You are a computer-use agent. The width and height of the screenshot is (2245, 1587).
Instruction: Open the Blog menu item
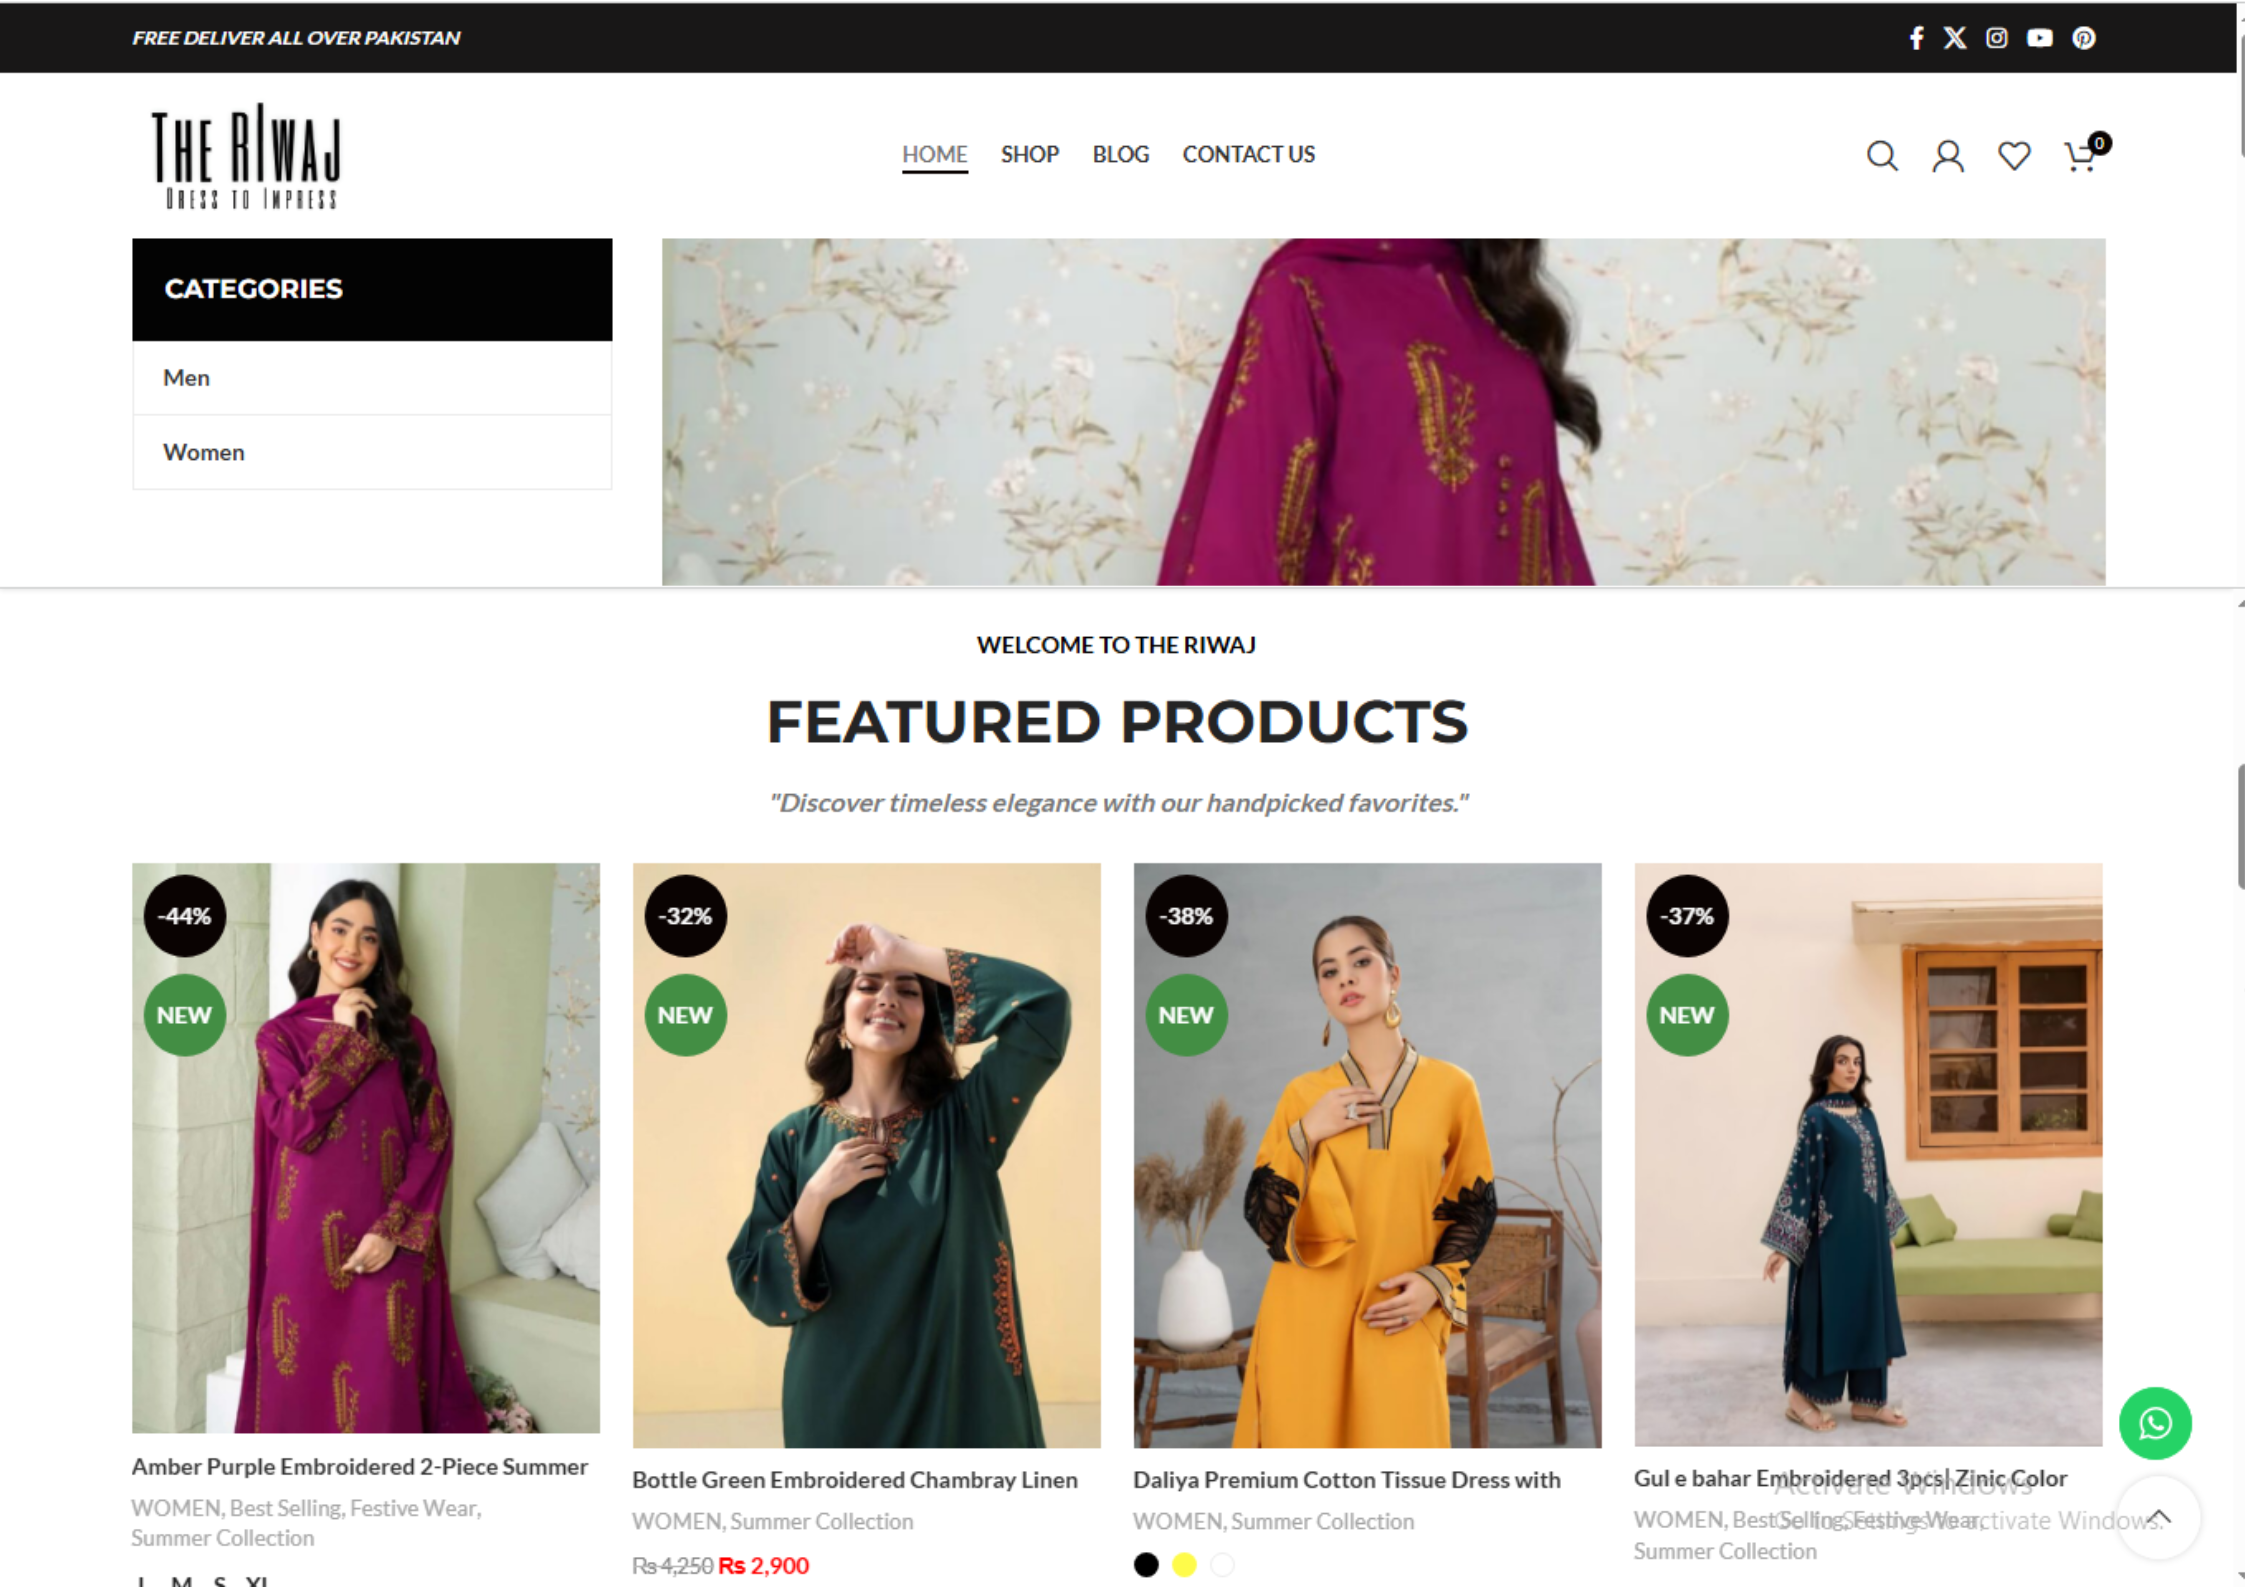[x=1120, y=154]
